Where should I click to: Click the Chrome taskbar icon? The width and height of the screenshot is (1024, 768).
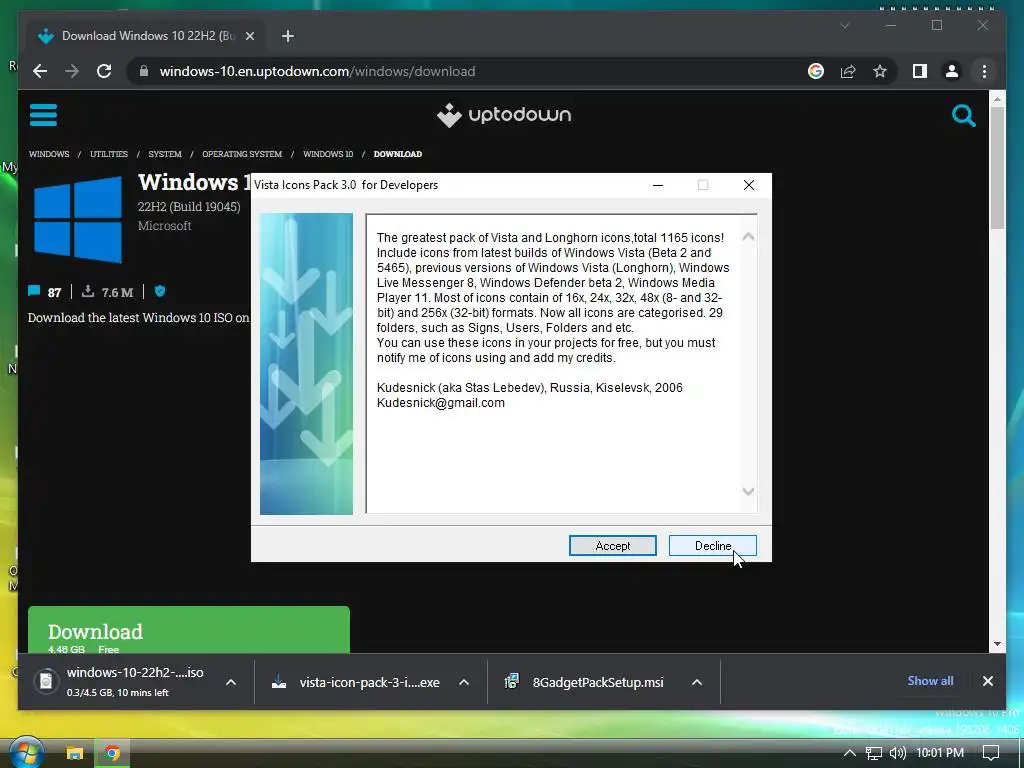coord(112,754)
